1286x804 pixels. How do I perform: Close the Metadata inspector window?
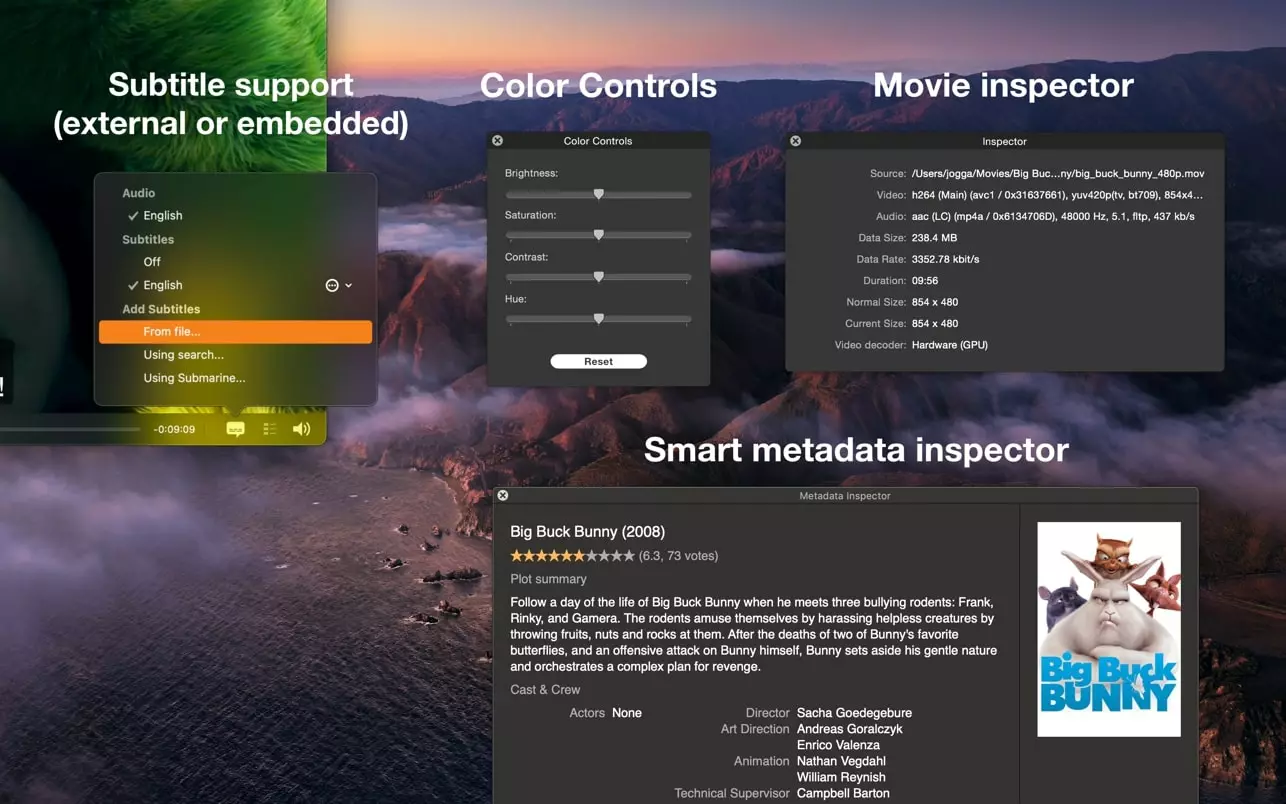503,495
